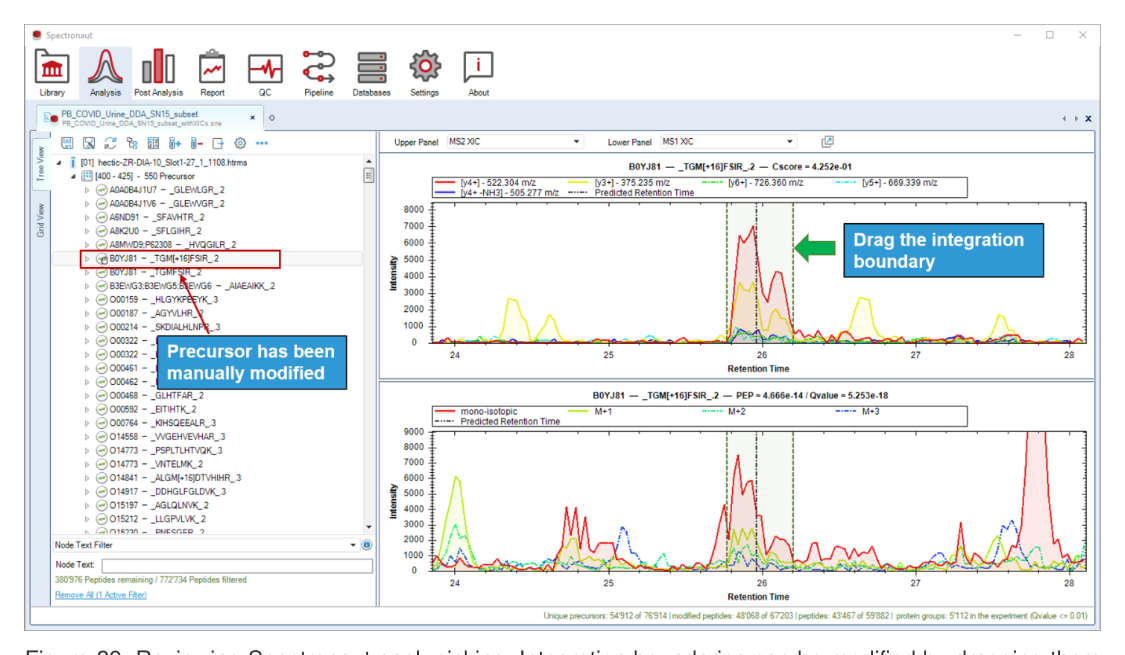Image resolution: width=1125 pixels, height=655 pixels.
Task: Click the gear icon in tree toolbar
Action: tap(240, 143)
